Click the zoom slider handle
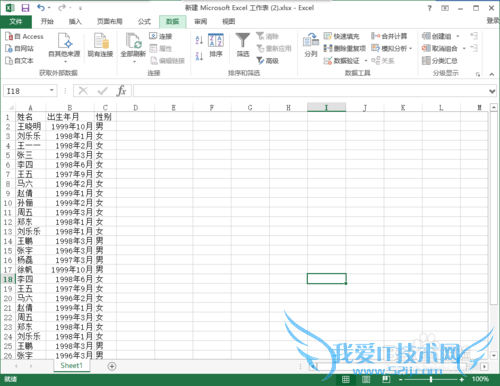Screen dimensions: 500x386 click(x=431, y=379)
